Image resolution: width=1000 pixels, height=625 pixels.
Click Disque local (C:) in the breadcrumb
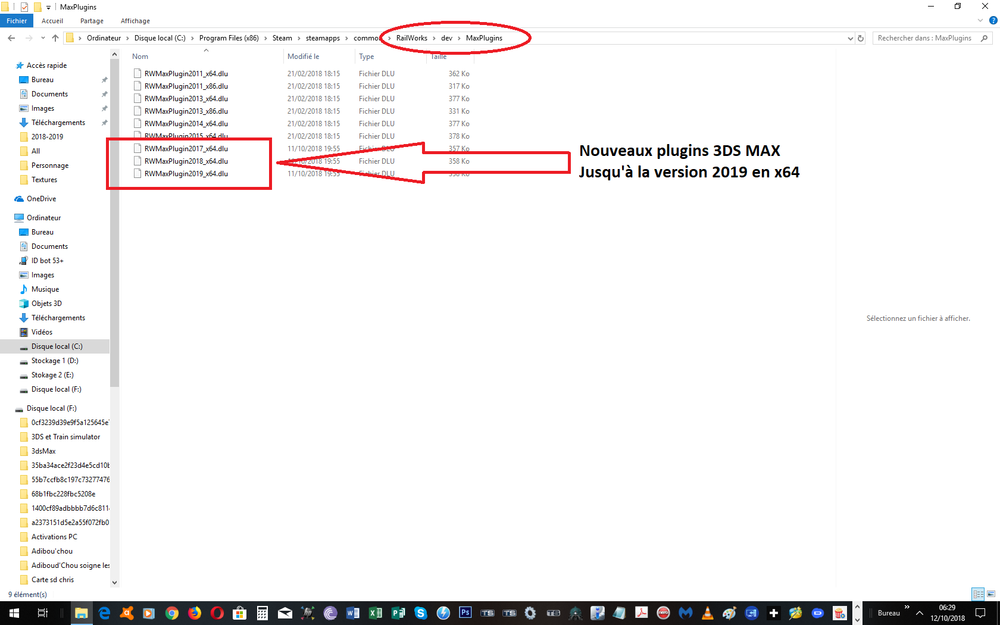coord(159,38)
